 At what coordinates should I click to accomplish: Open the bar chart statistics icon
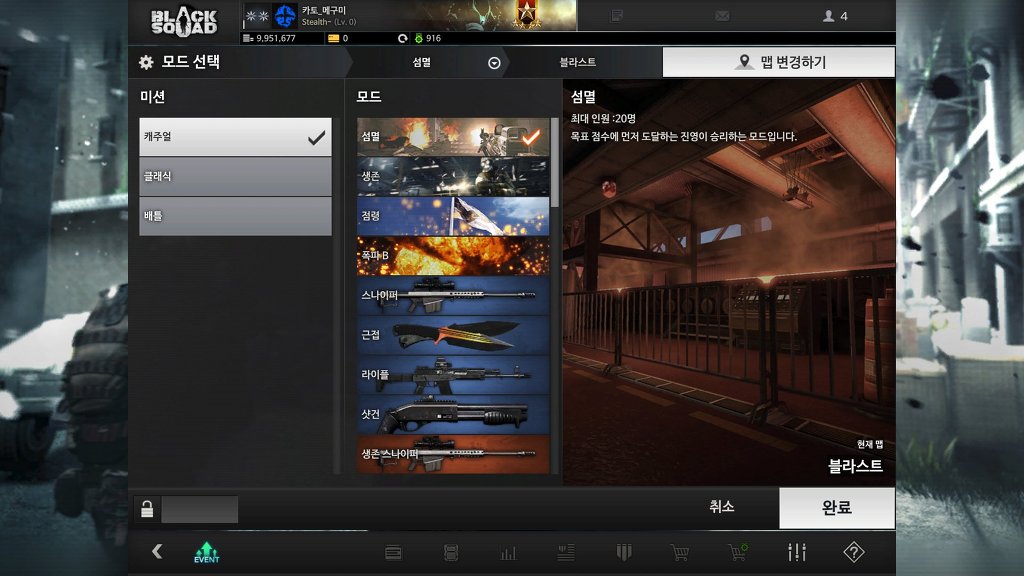tap(508, 553)
